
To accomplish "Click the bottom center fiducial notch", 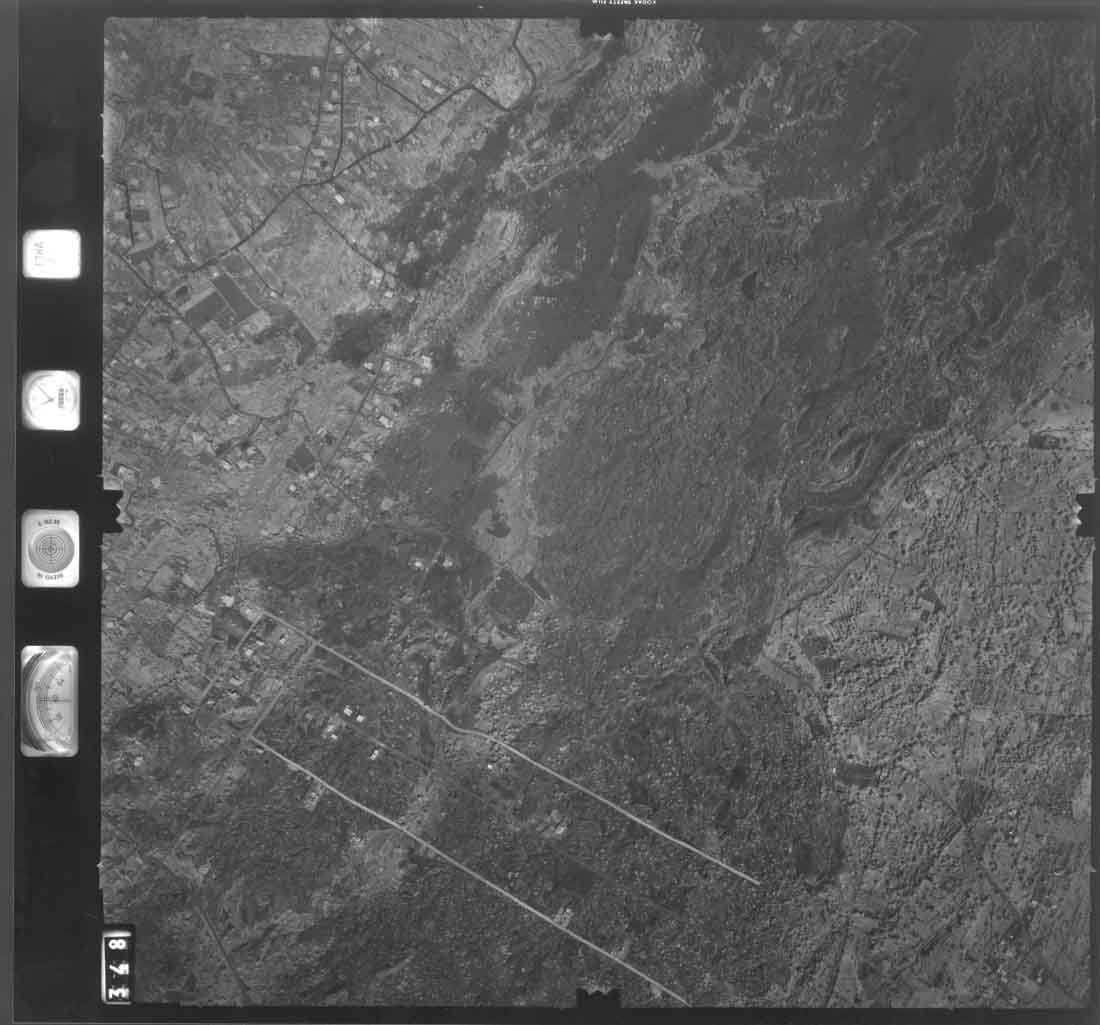I will (x=599, y=996).
